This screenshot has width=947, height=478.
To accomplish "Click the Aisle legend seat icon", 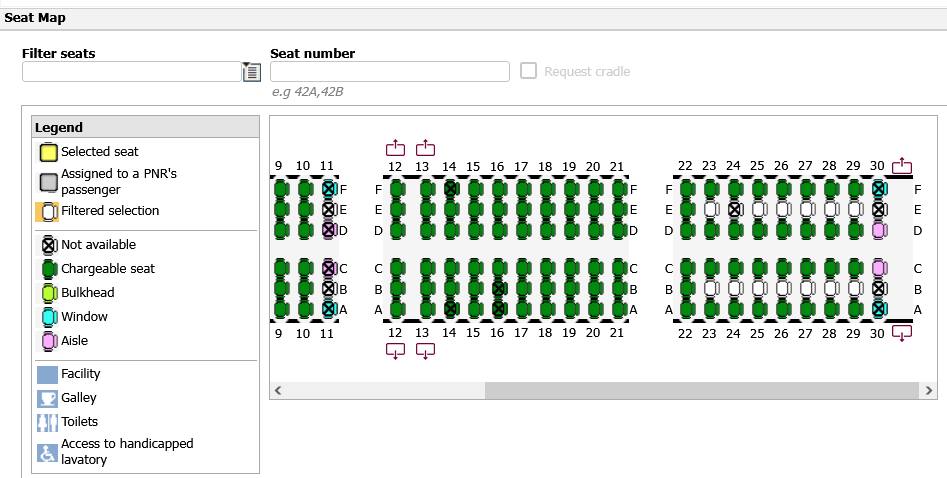I will point(49,341).
